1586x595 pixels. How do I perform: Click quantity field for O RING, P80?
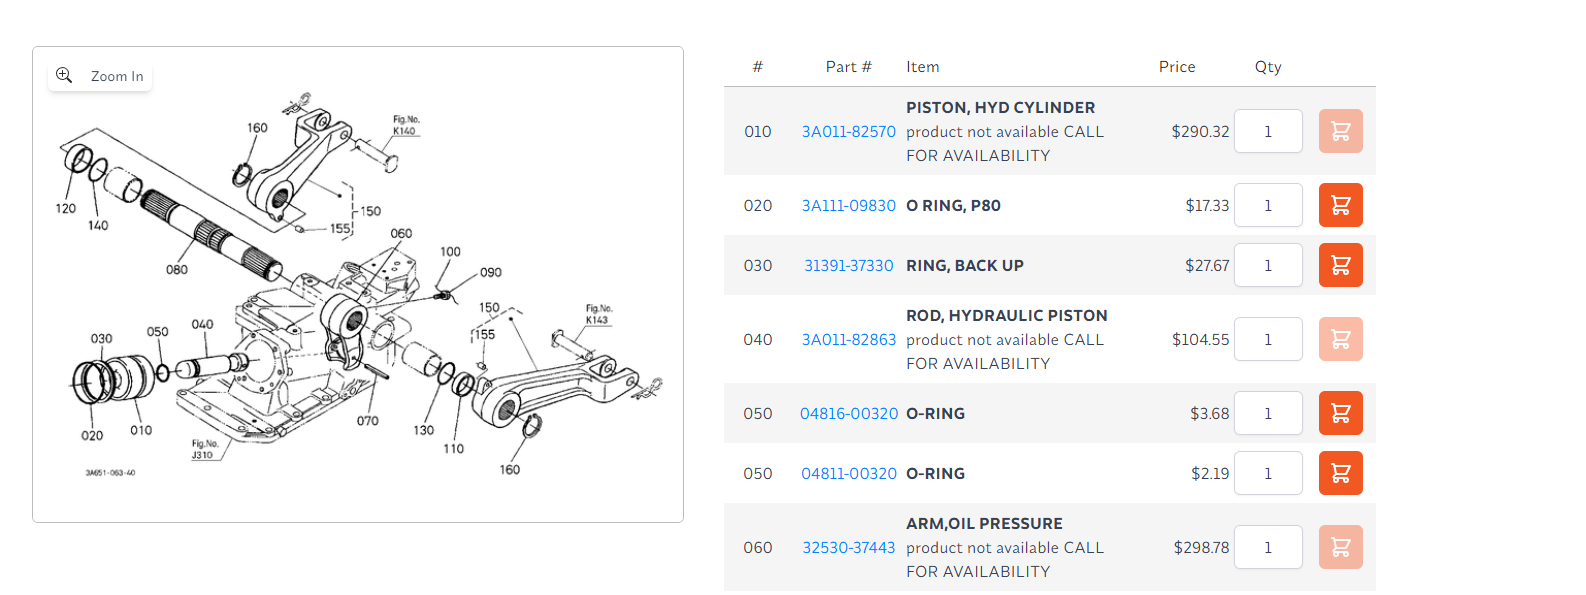tap(1268, 205)
